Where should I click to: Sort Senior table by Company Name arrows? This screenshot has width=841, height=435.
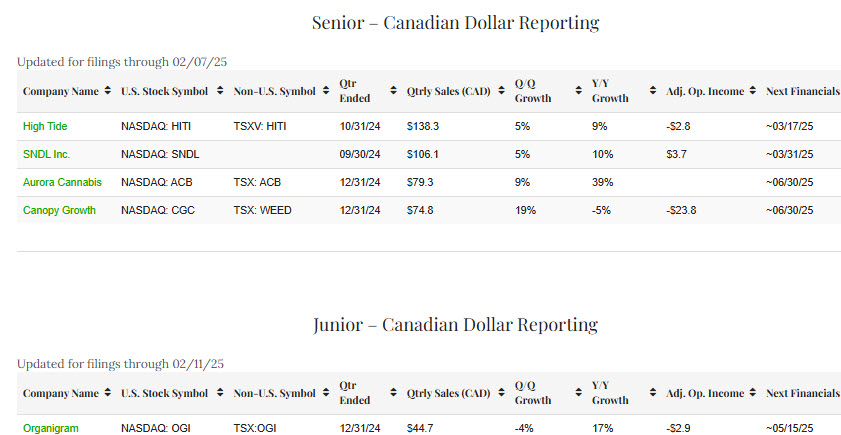click(107, 91)
